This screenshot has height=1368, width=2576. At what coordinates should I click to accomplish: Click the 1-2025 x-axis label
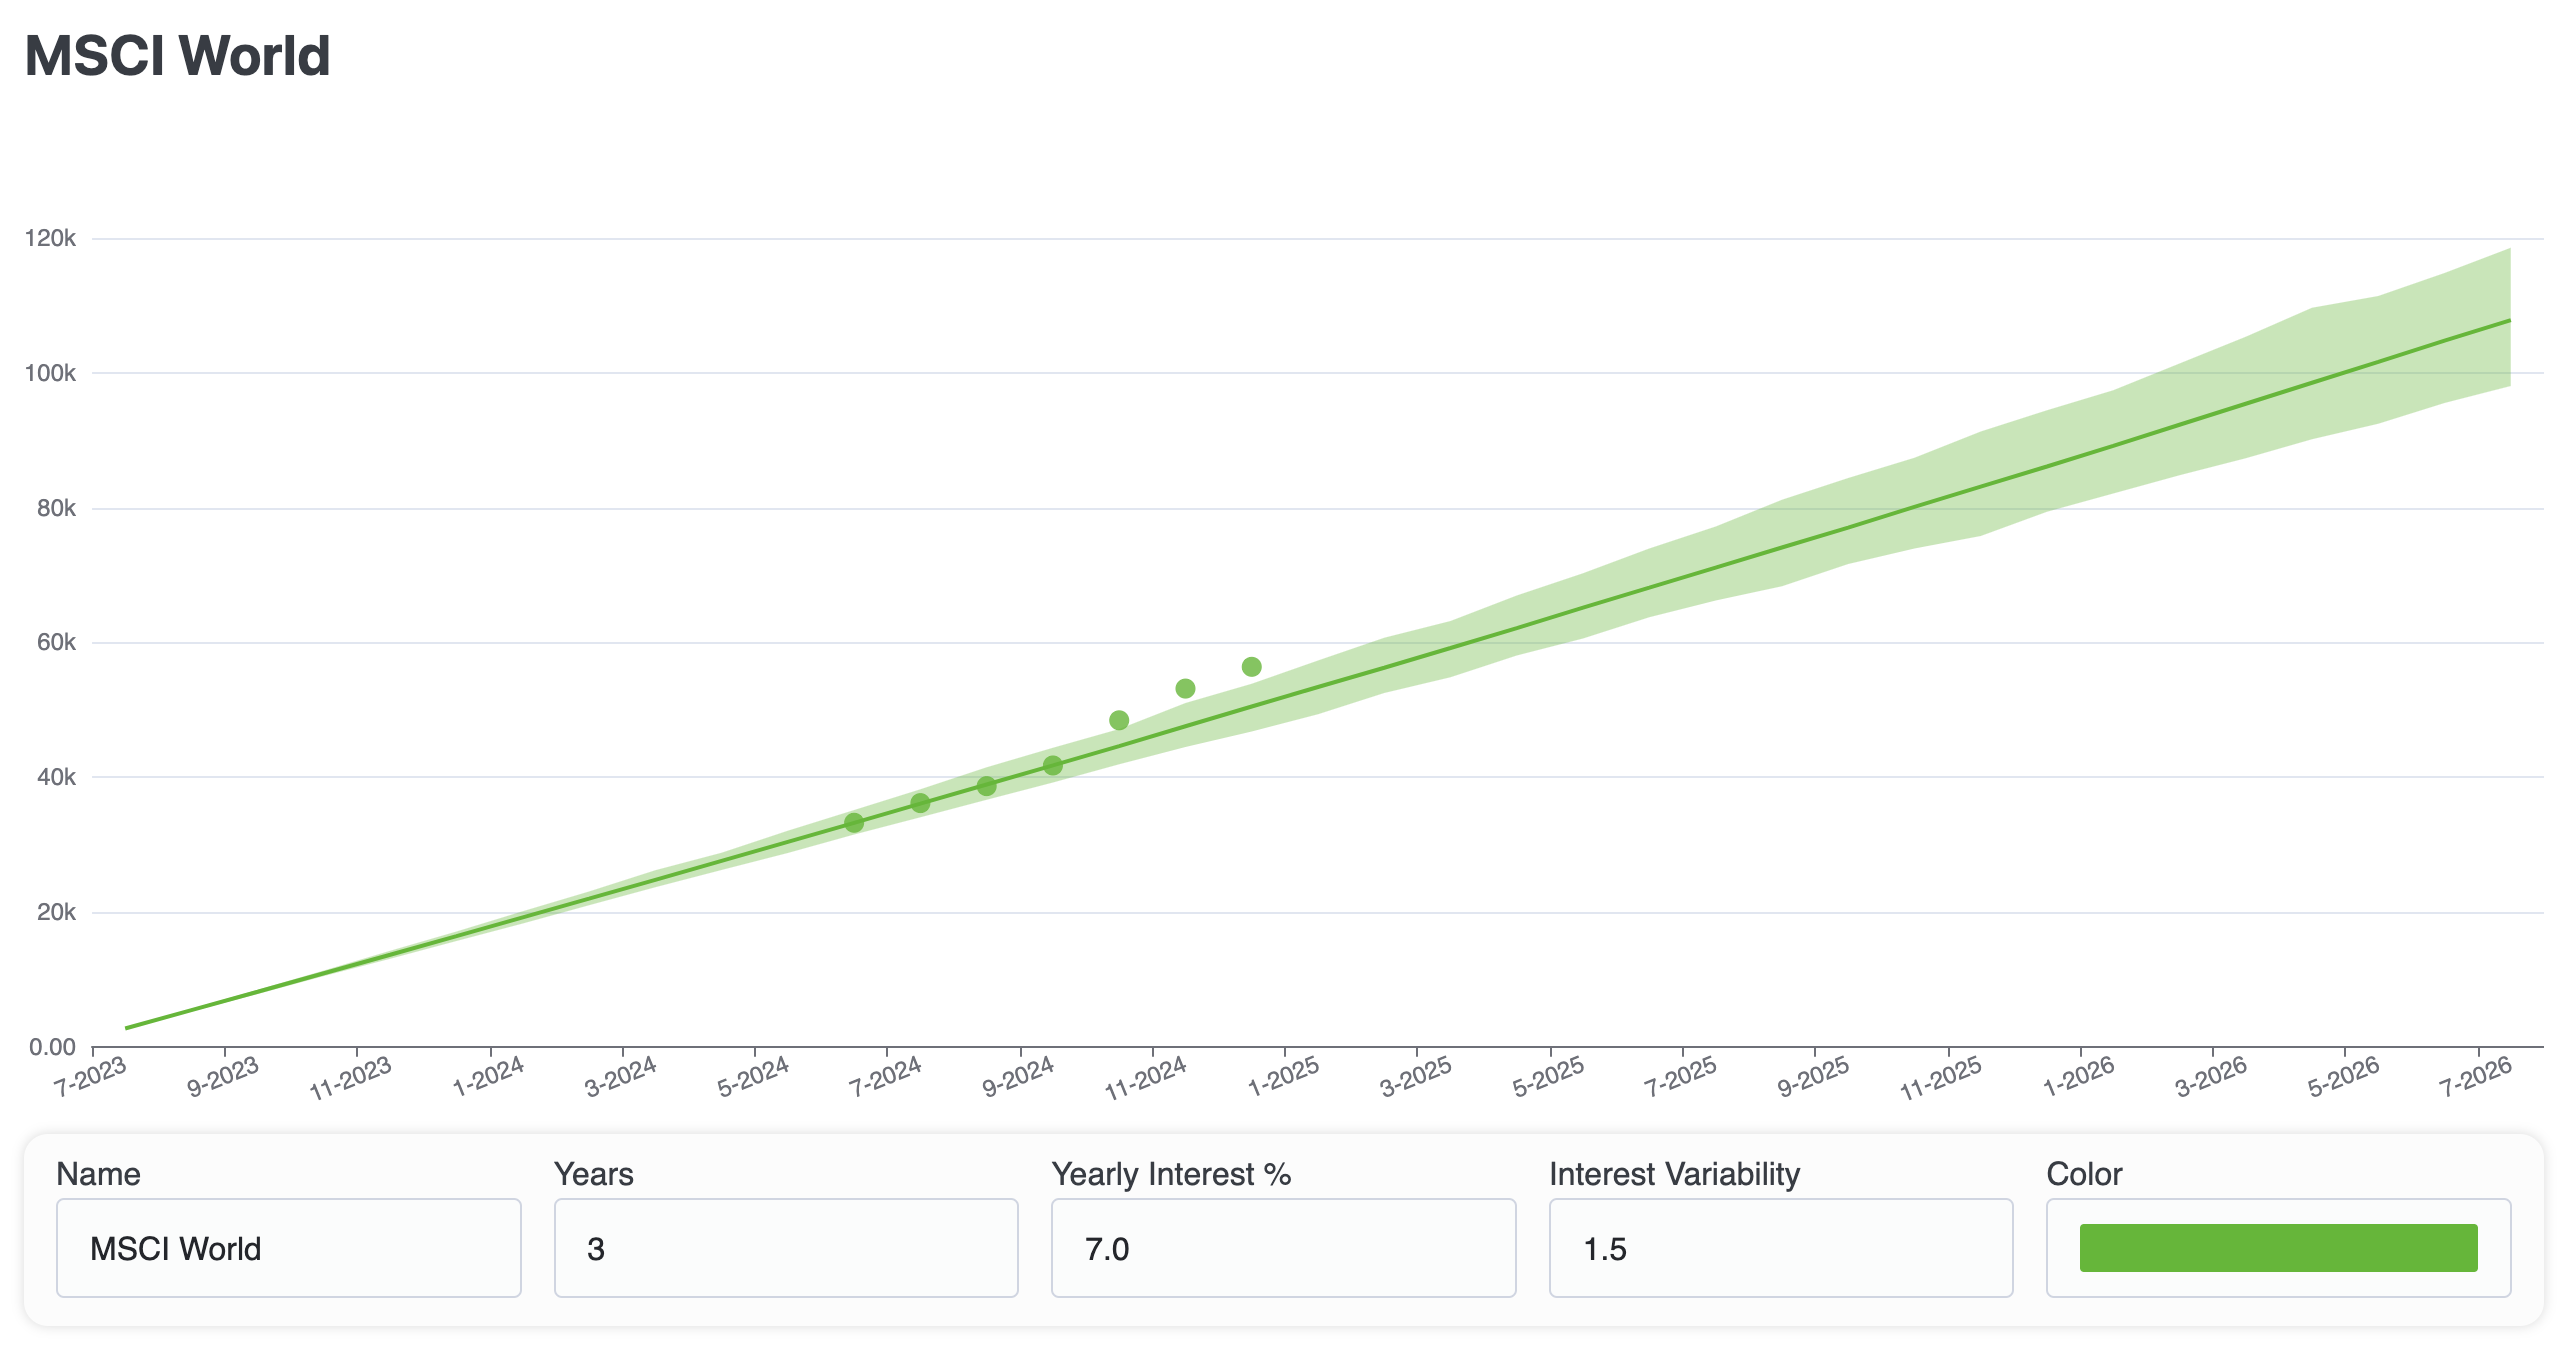(x=1283, y=1077)
